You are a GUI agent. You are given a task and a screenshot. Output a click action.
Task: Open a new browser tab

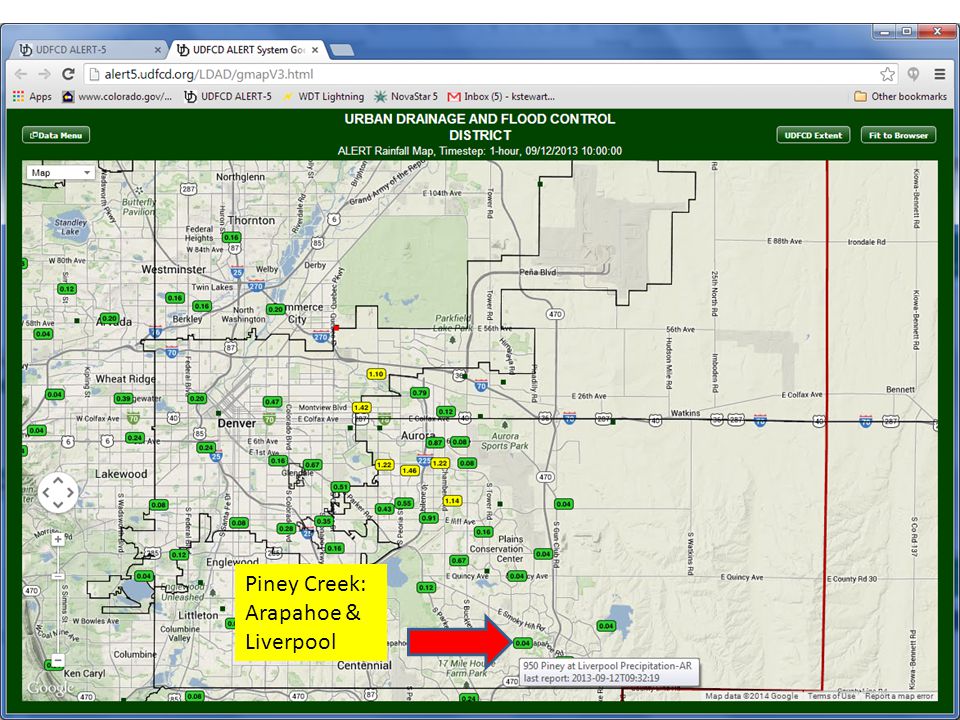(x=342, y=50)
